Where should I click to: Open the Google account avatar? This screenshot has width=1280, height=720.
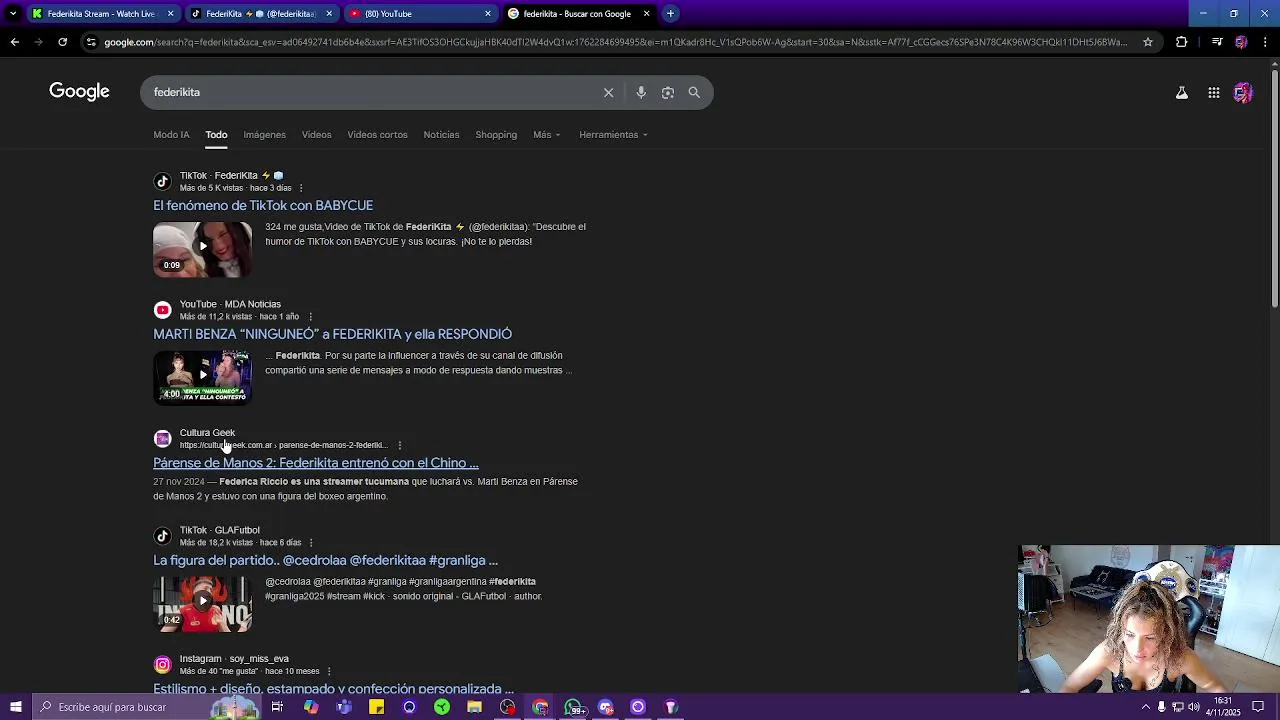click(1243, 92)
